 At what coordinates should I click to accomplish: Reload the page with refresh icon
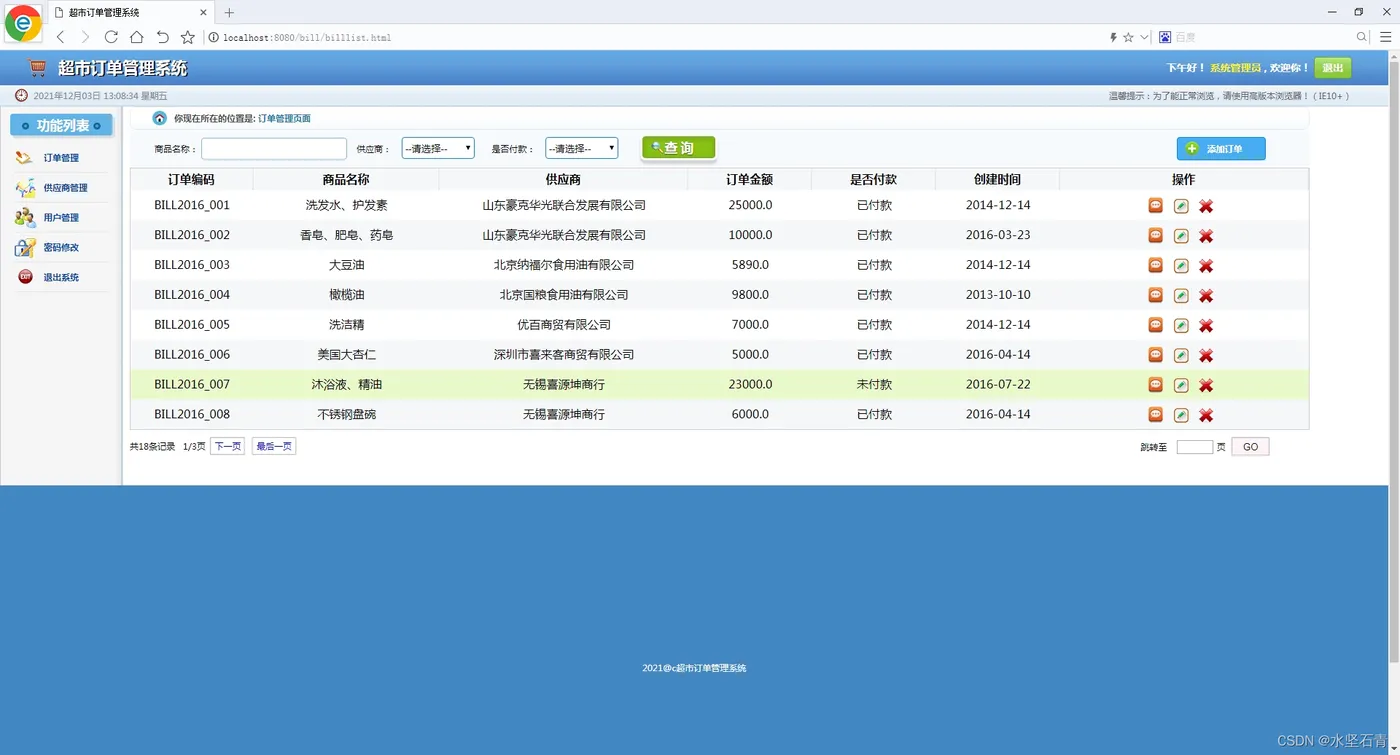[x=111, y=37]
